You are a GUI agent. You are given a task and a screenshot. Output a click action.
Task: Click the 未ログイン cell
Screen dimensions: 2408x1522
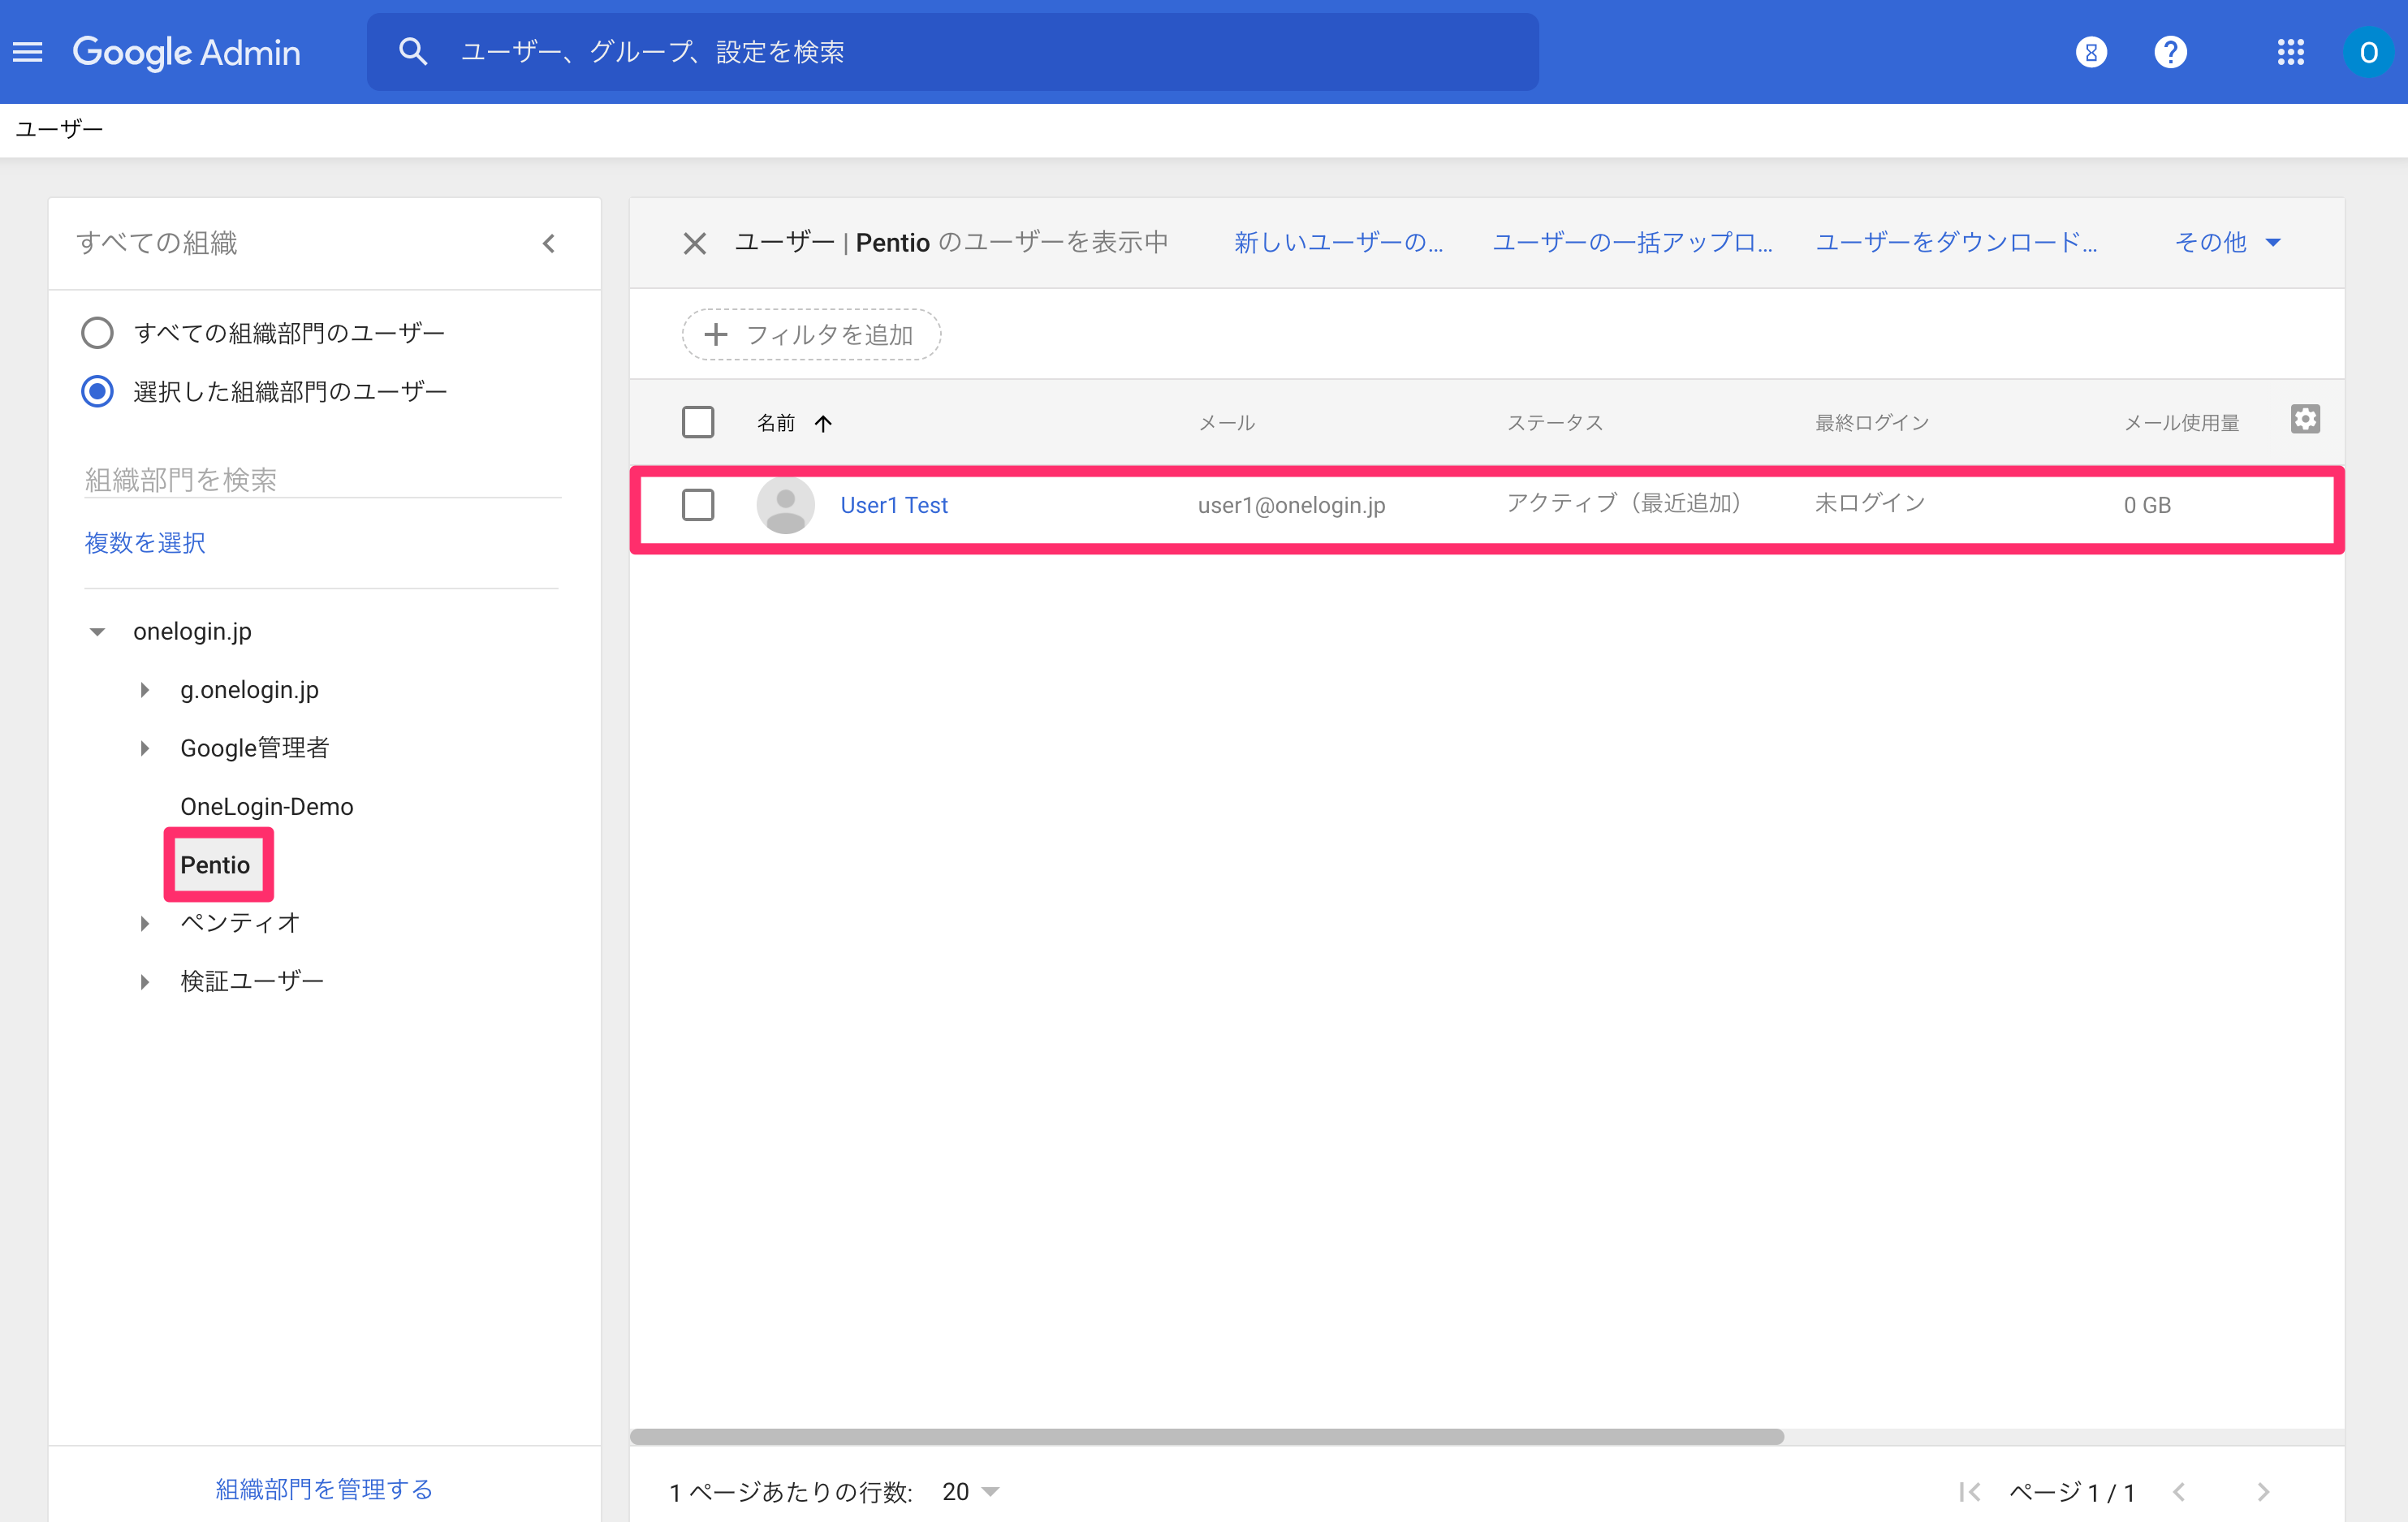point(1870,503)
